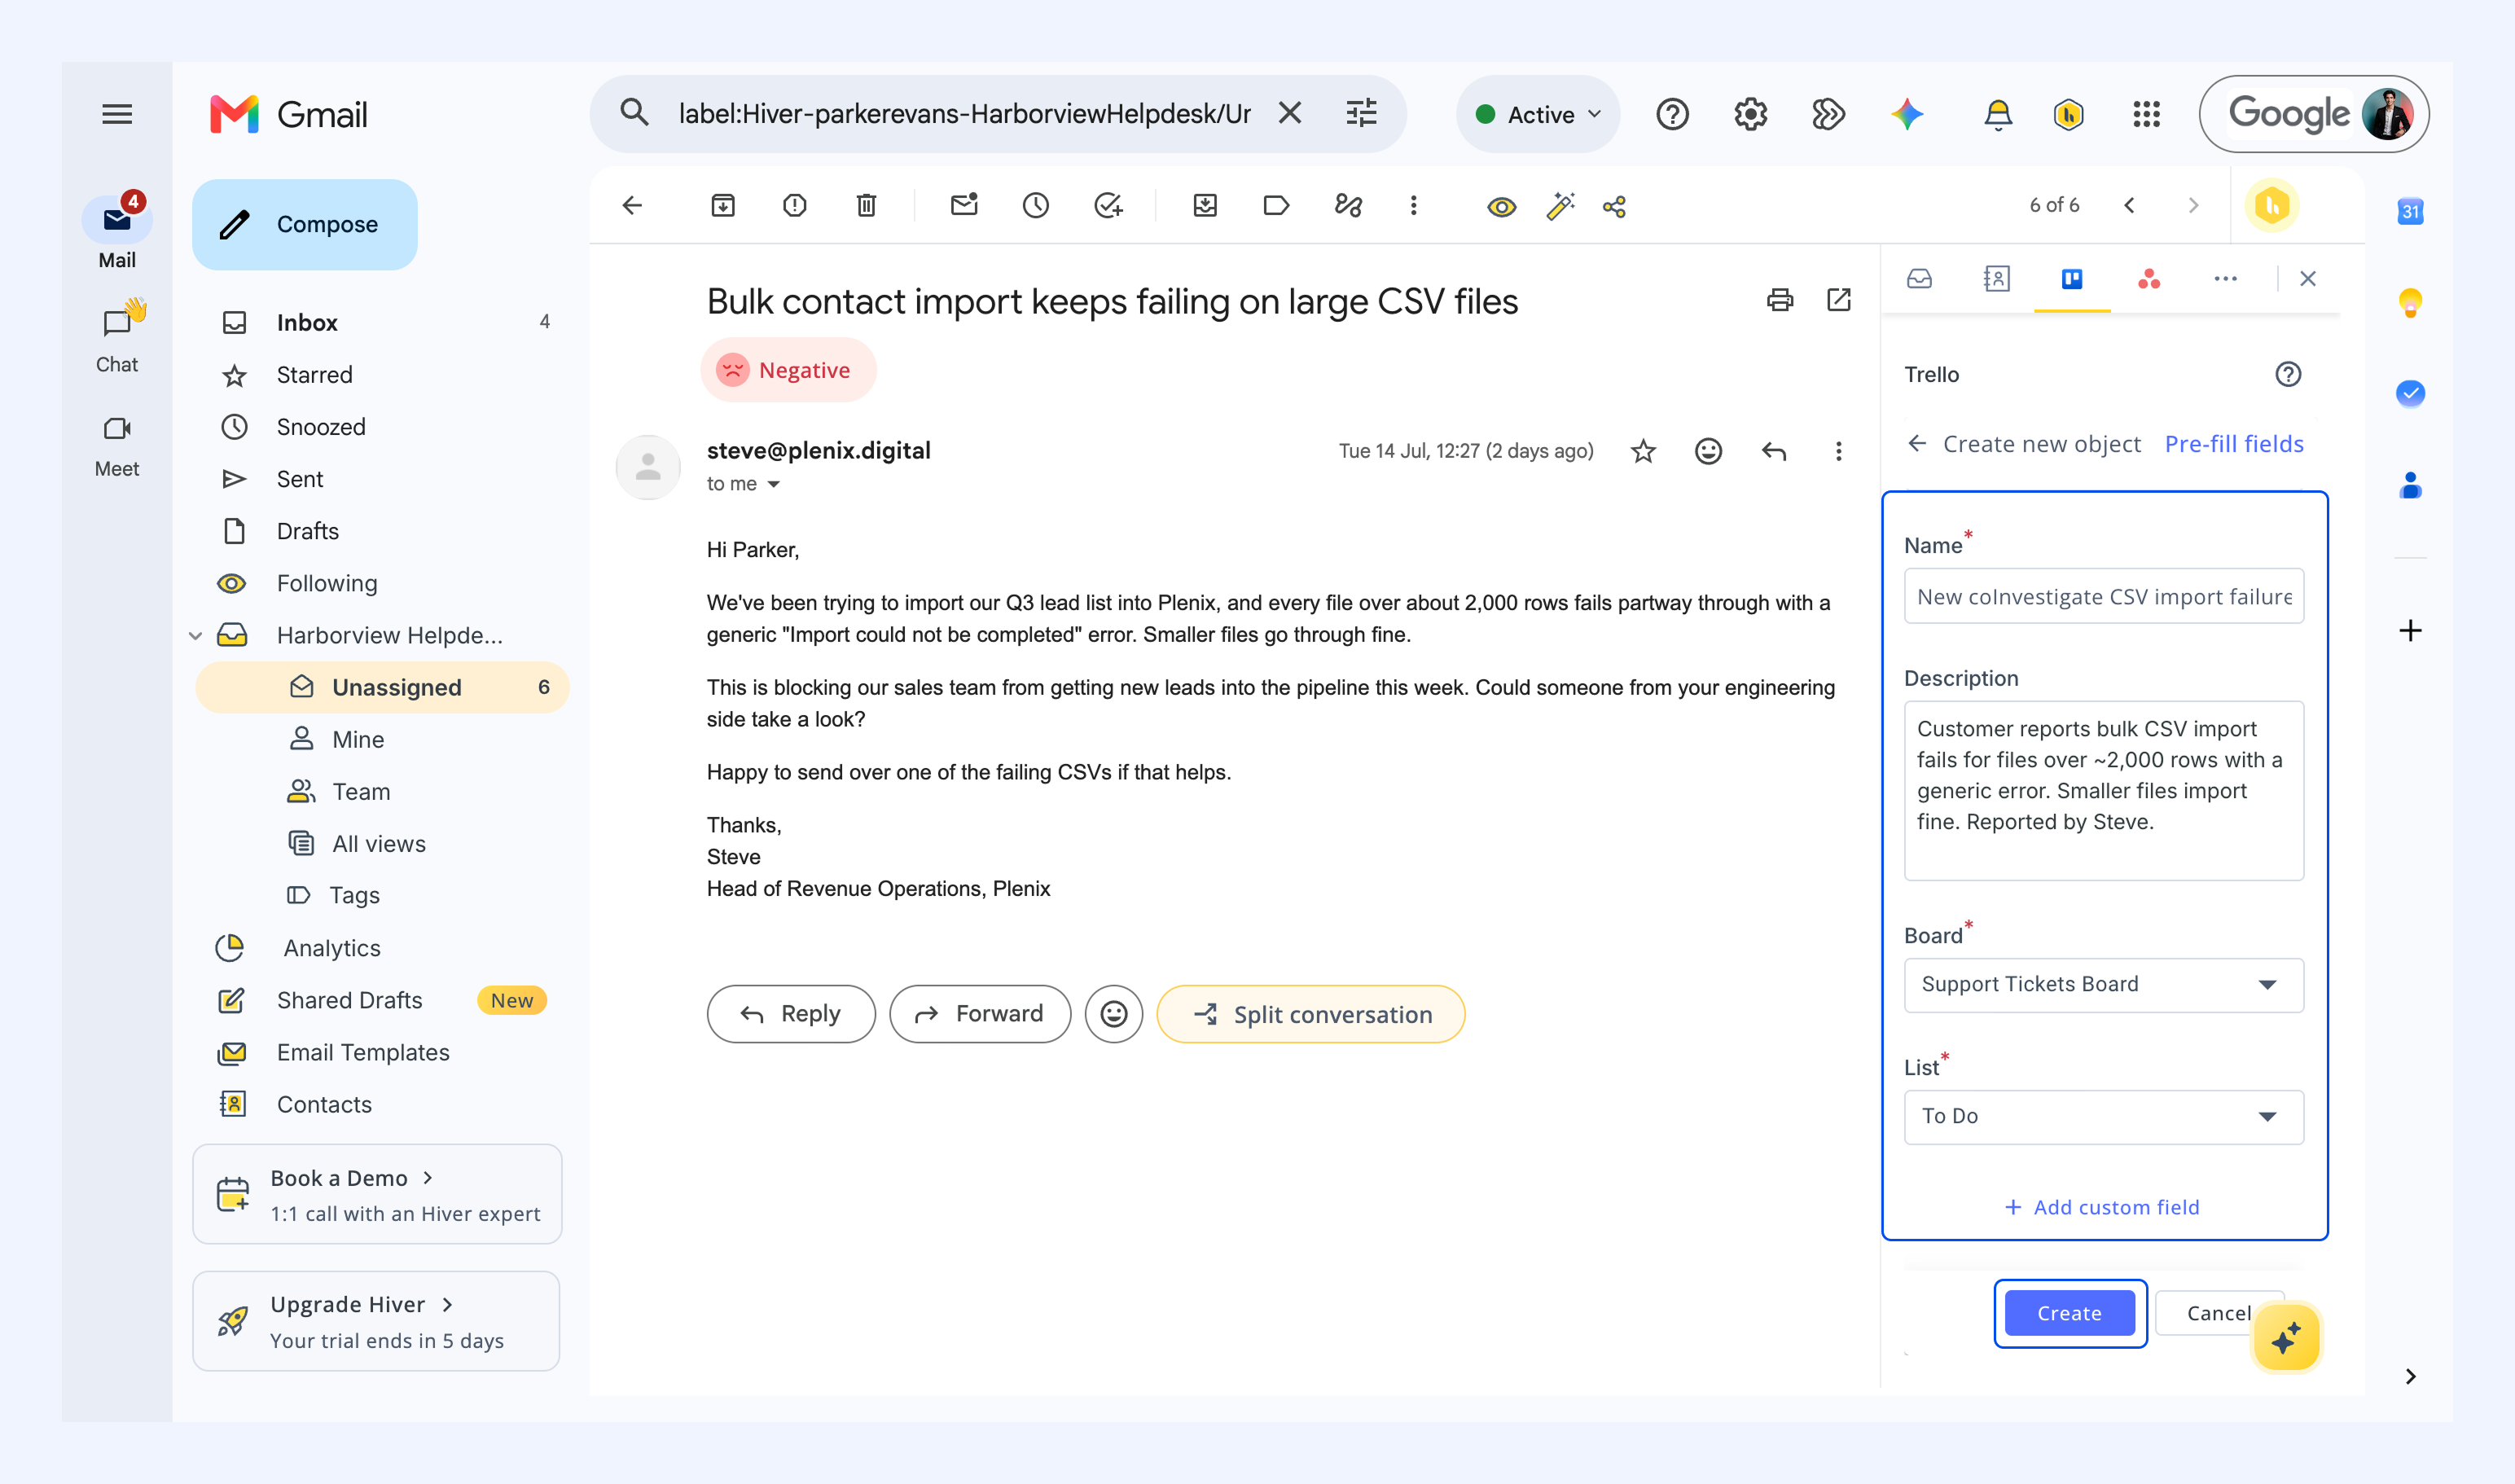Image resolution: width=2515 pixels, height=1484 pixels.
Task: Click Split conversation button
Action: (1311, 1015)
